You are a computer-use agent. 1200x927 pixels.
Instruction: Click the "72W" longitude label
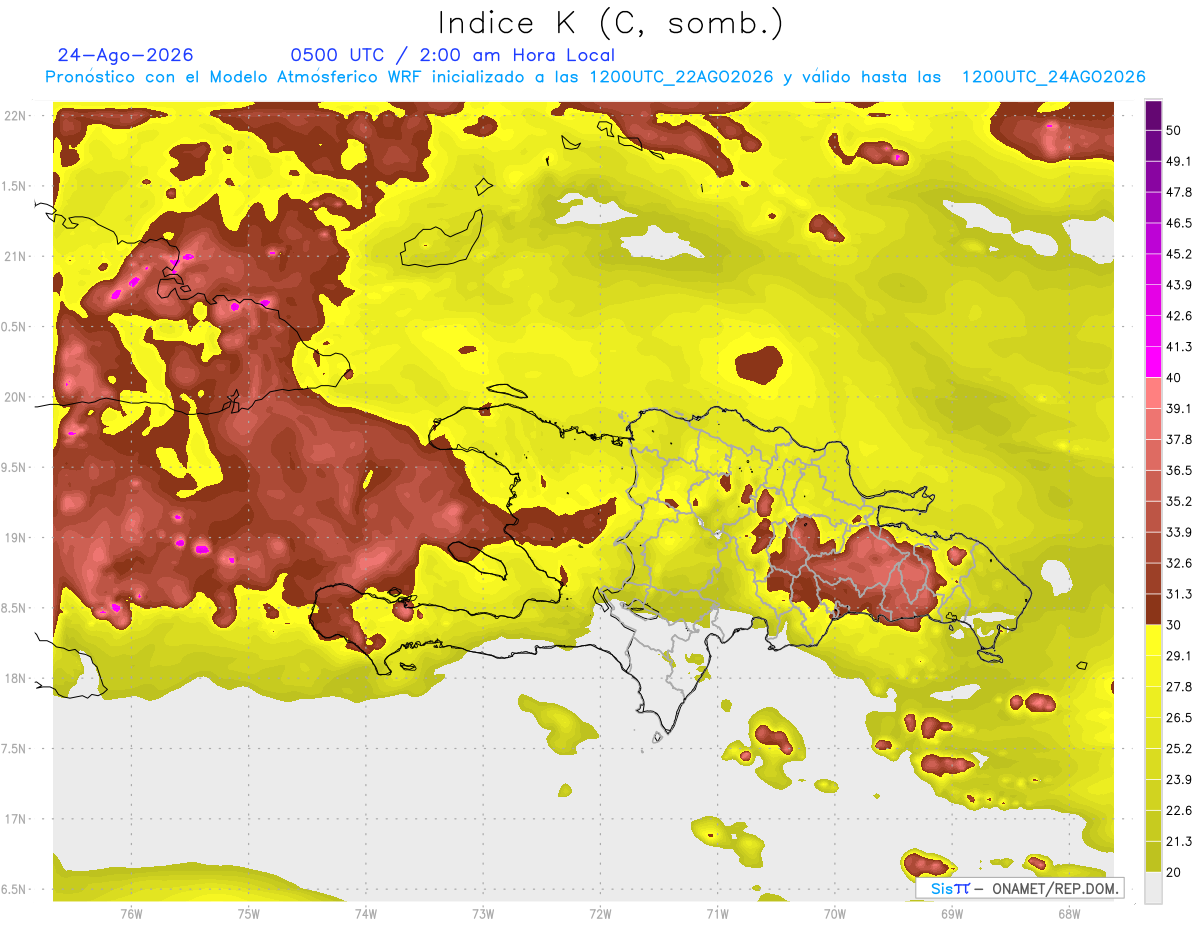[x=601, y=914]
